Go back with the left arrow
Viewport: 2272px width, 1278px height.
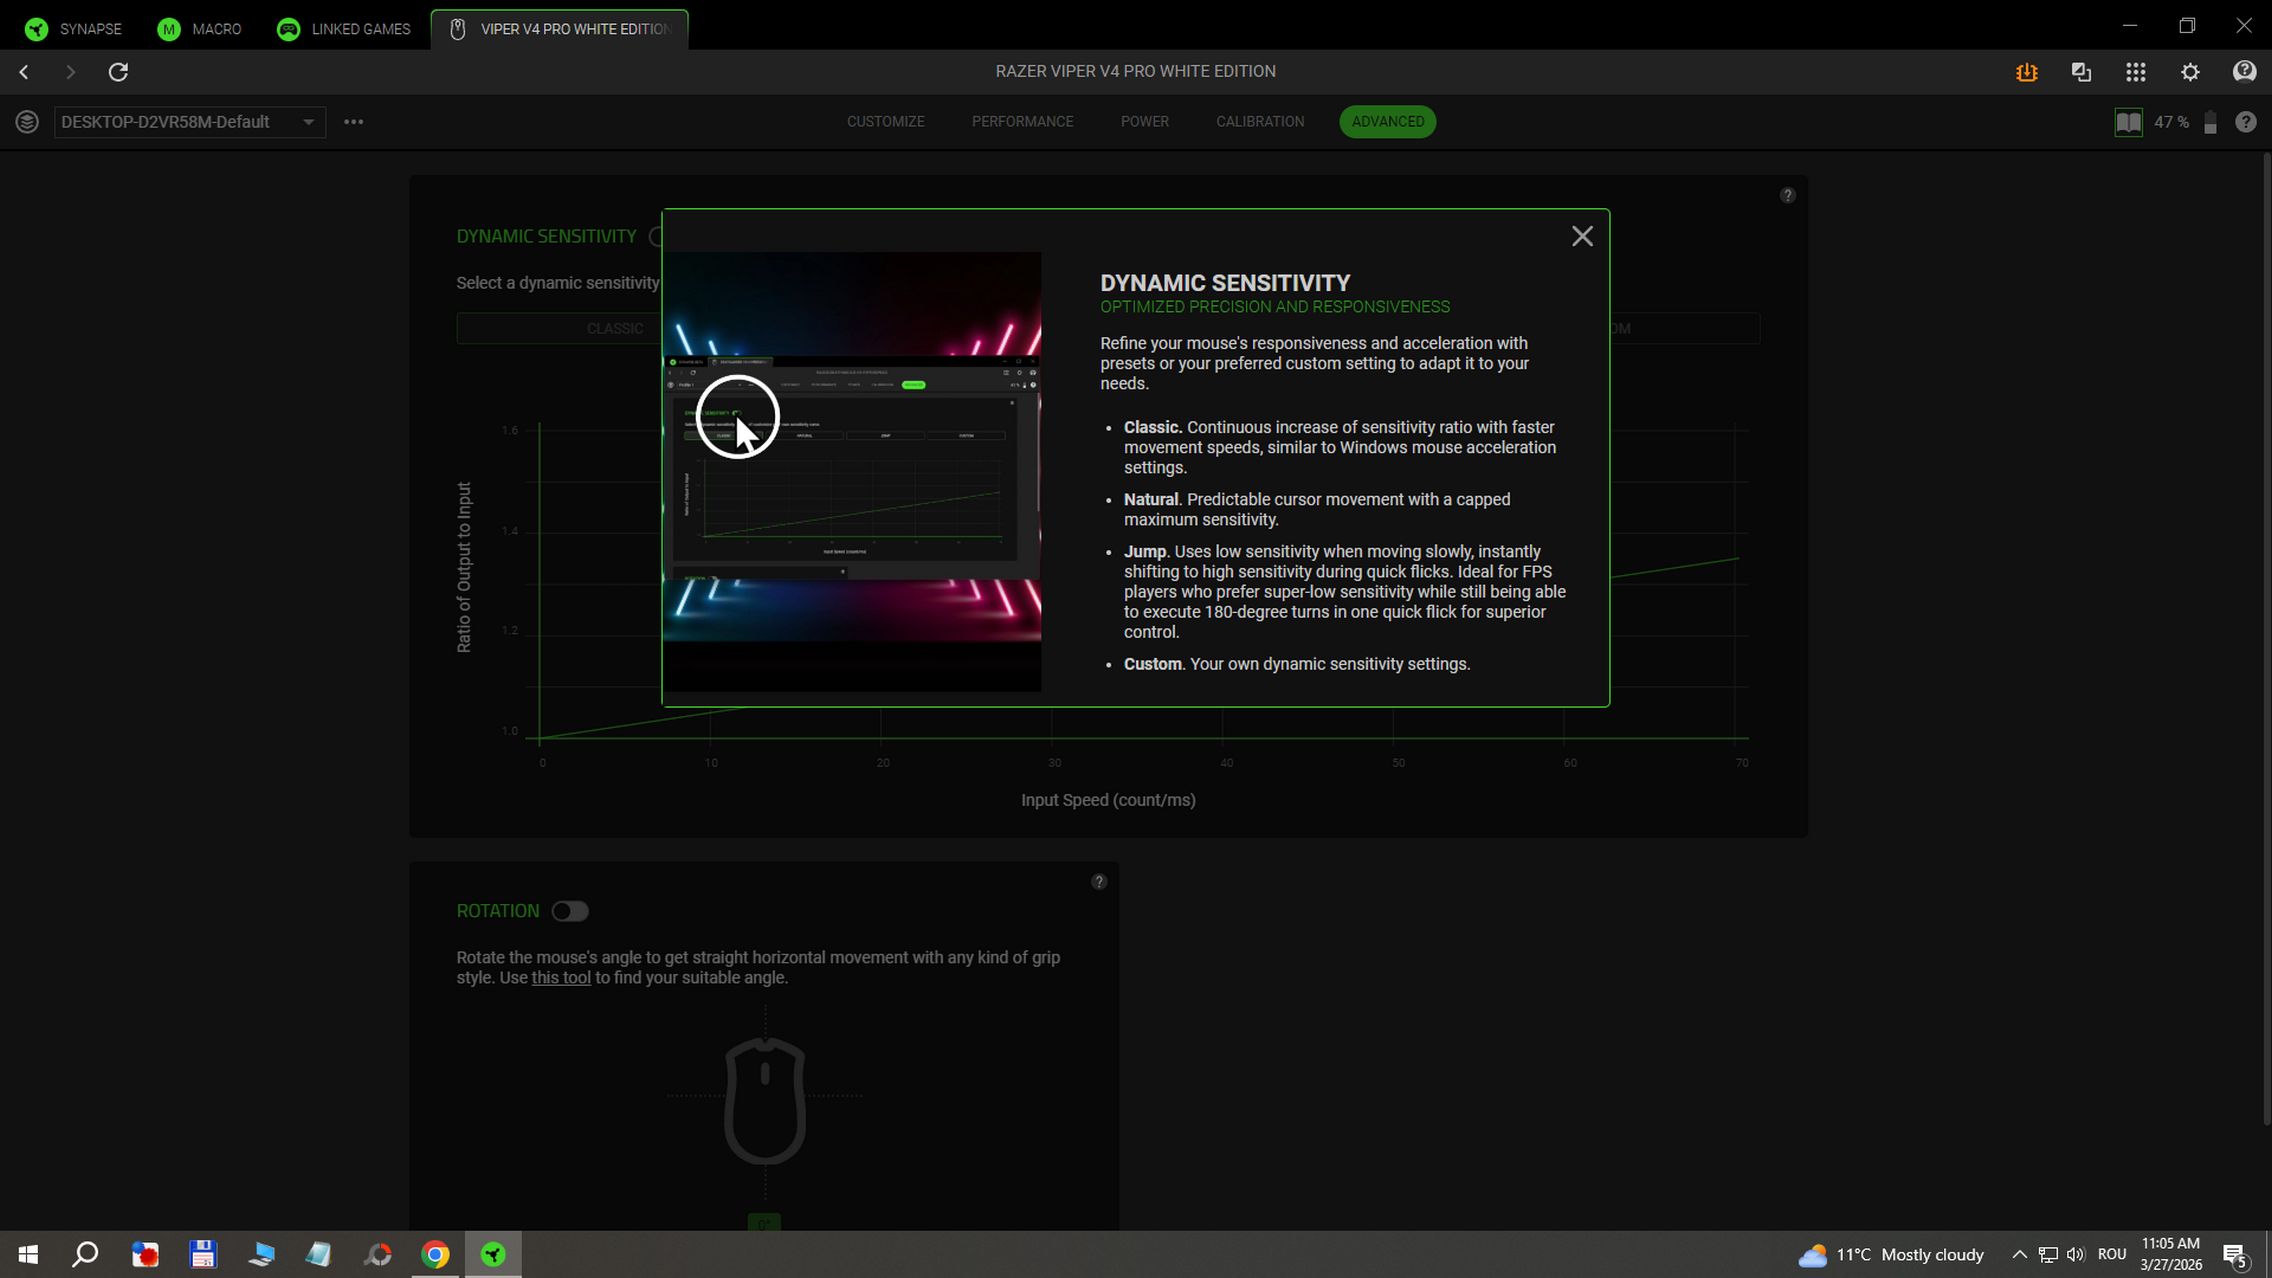pyautogui.click(x=24, y=71)
